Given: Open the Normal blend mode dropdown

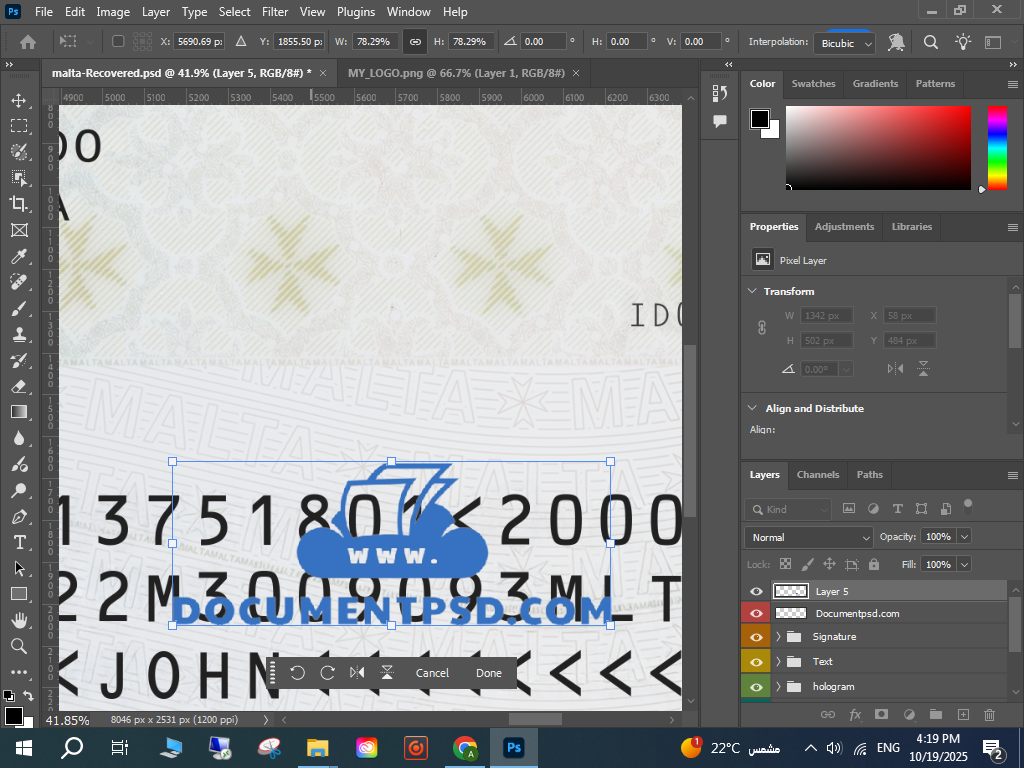Looking at the screenshot, I should (x=810, y=538).
